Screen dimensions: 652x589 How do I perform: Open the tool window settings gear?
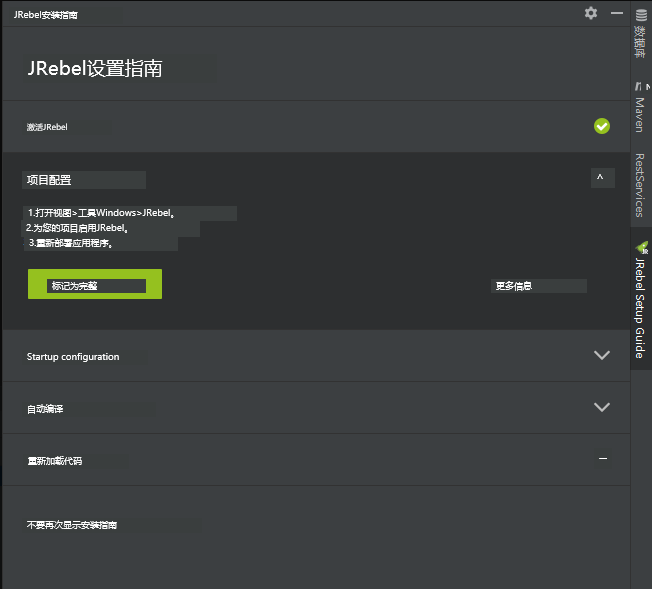(591, 13)
